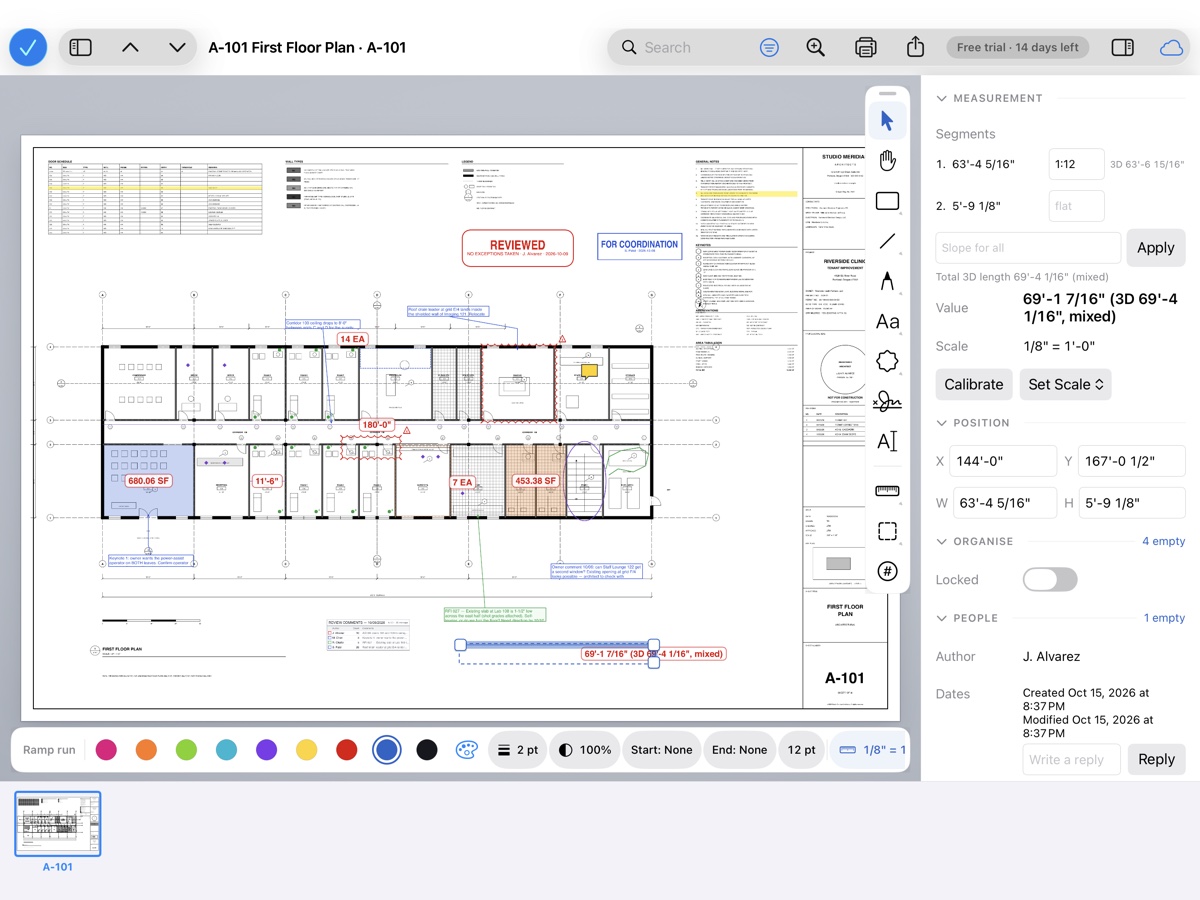Screen dimensions: 1200x900
Task: Collapse the PEOPLE section
Action: tap(966, 618)
